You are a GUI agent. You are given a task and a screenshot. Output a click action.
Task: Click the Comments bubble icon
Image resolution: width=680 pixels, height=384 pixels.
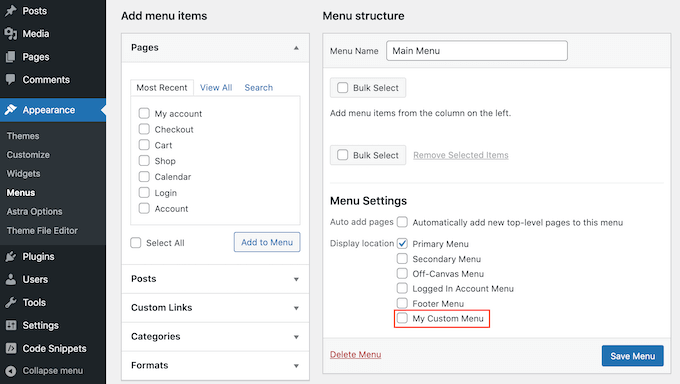(x=11, y=79)
